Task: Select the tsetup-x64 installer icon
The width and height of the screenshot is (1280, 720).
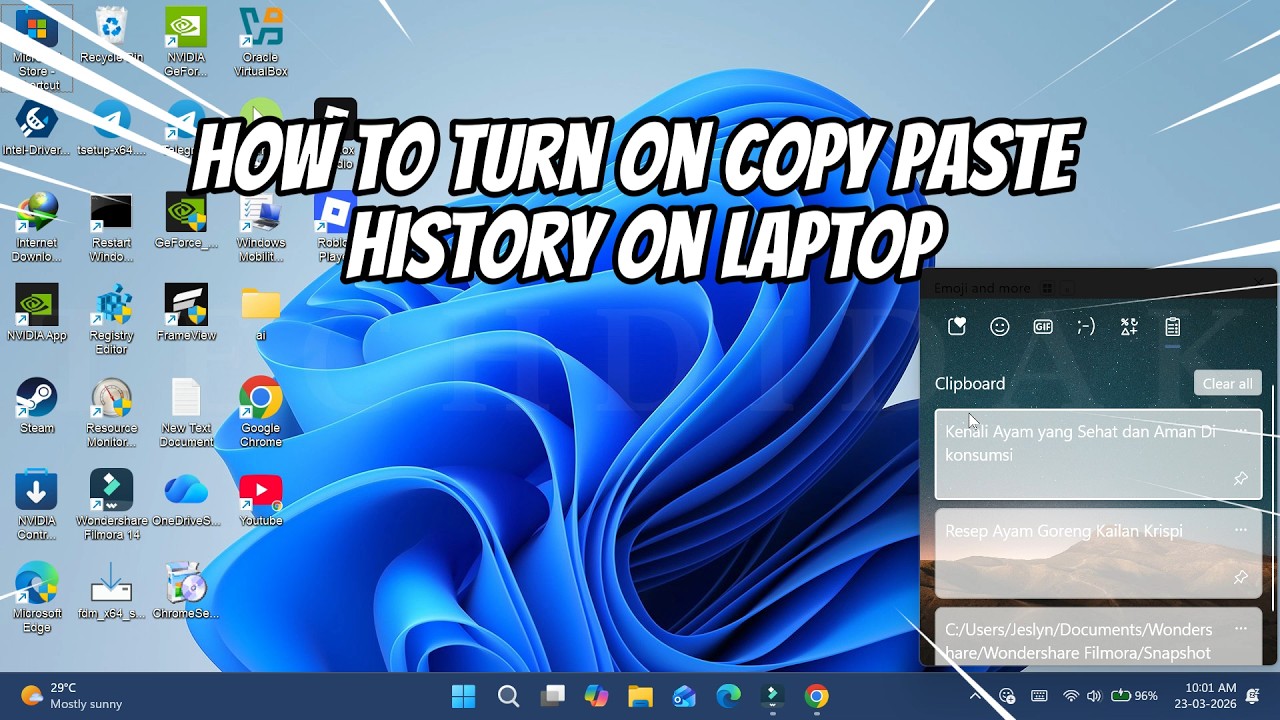Action: click(x=111, y=129)
